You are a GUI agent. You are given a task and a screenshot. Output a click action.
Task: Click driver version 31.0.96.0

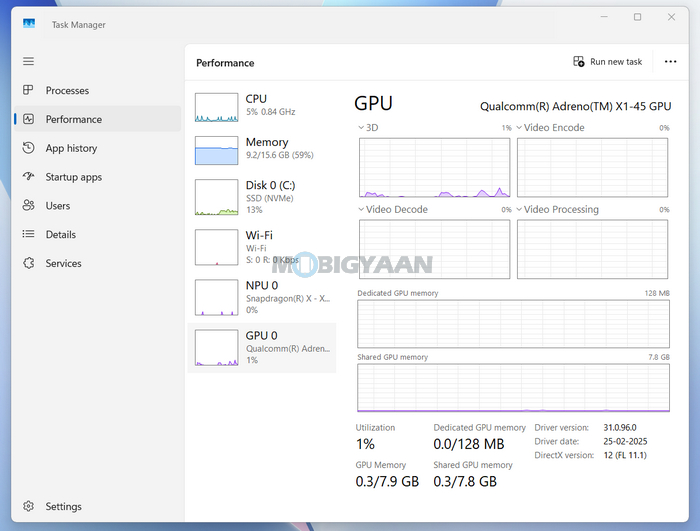[620, 428]
